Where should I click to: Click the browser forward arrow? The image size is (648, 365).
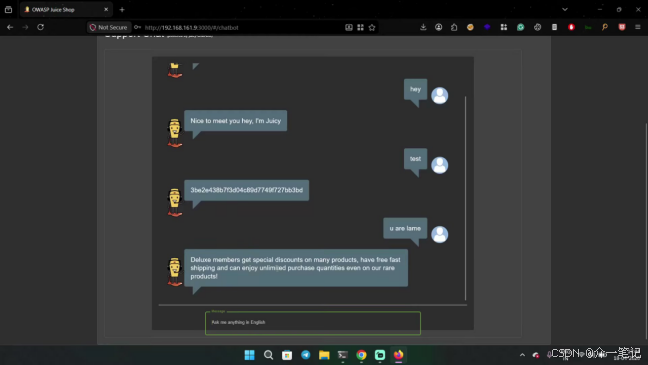(25, 27)
